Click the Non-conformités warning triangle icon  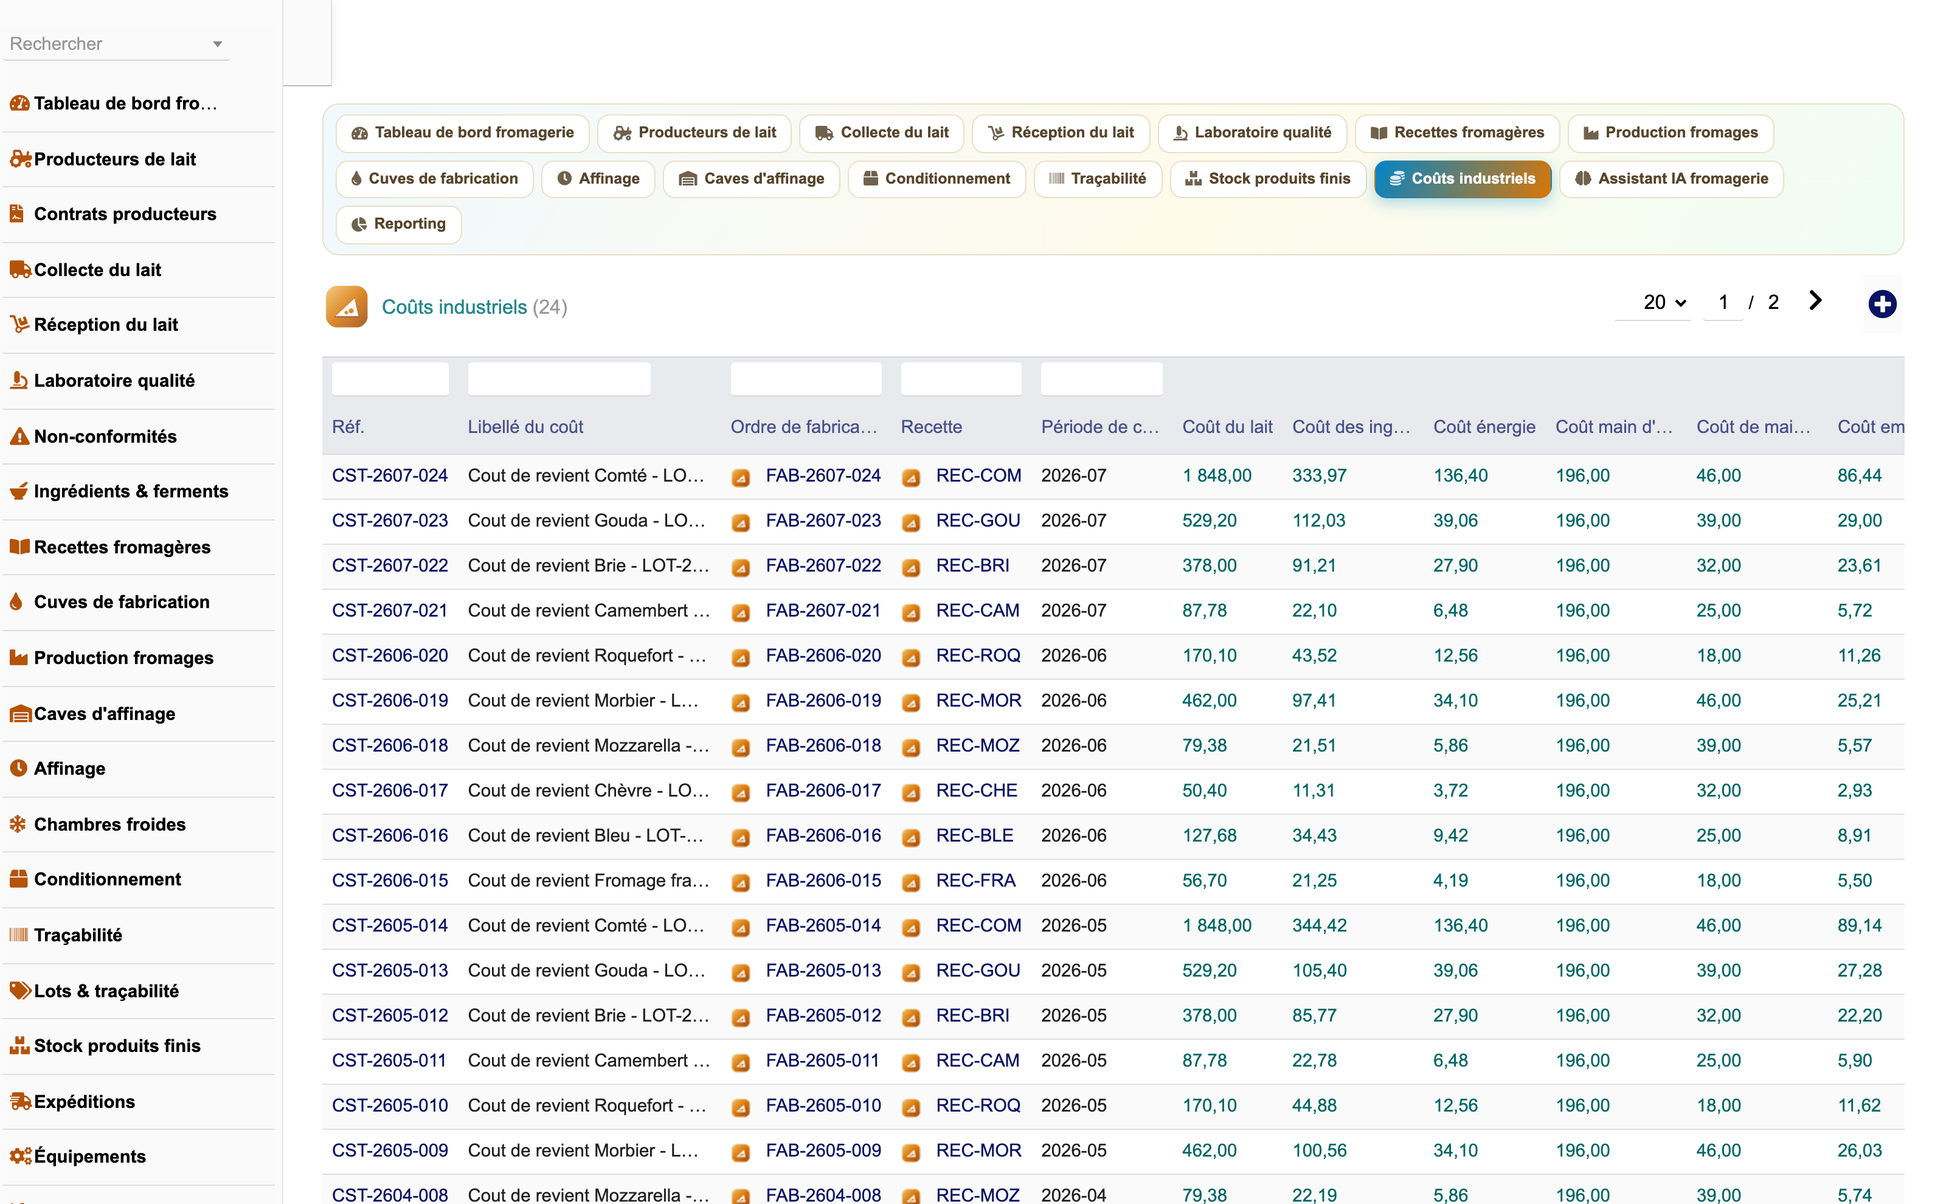[19, 436]
